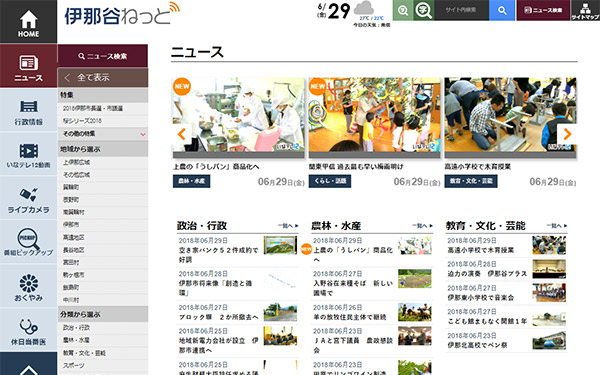
Task: Go to HOME via house icon
Action: [28, 21]
